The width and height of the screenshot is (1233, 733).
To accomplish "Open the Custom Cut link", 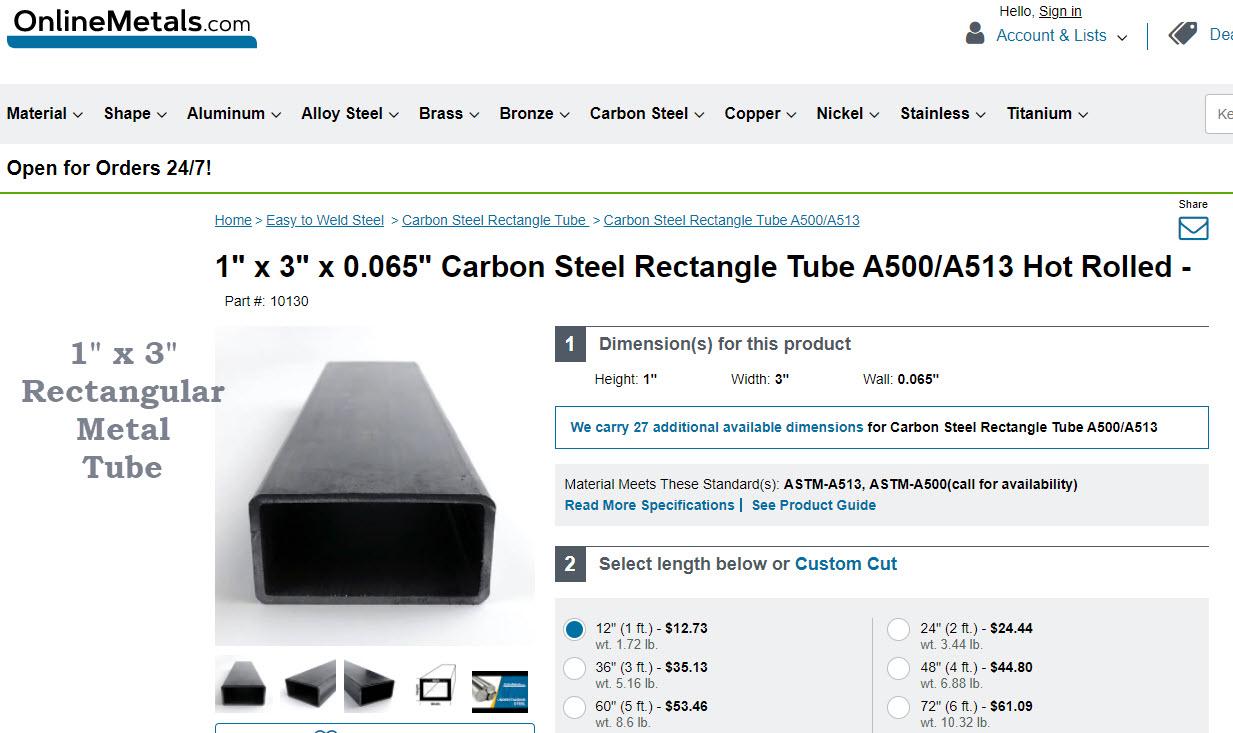I will point(845,563).
